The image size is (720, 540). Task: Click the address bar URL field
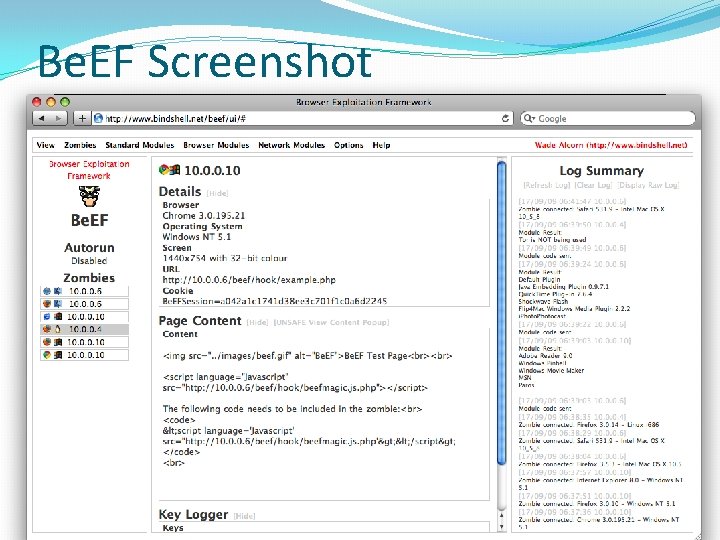pyautogui.click(x=301, y=118)
